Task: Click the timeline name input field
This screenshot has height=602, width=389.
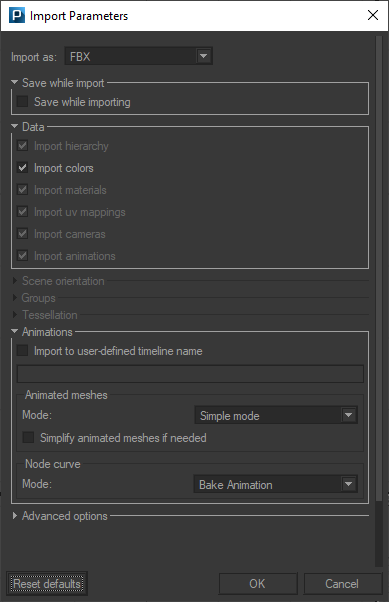Action: 190,374
